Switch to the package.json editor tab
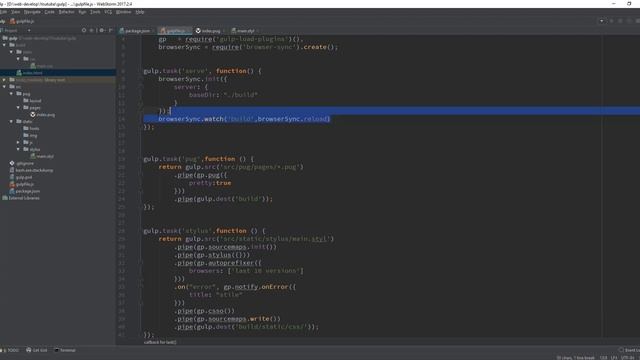Image resolution: width=640 pixels, height=360 pixels. pyautogui.click(x=135, y=31)
